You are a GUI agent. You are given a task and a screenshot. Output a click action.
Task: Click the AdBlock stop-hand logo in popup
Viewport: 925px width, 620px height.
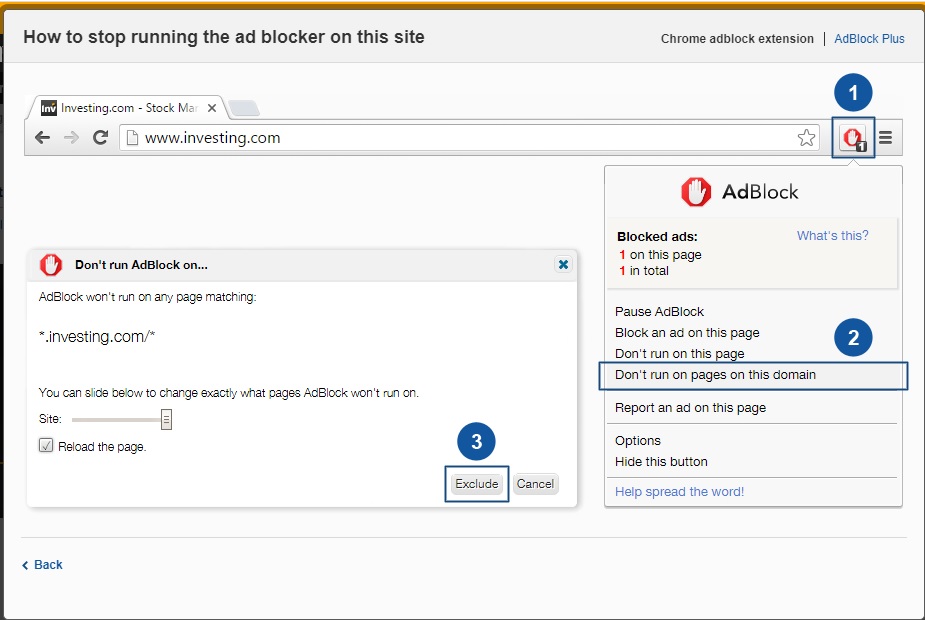pos(696,192)
